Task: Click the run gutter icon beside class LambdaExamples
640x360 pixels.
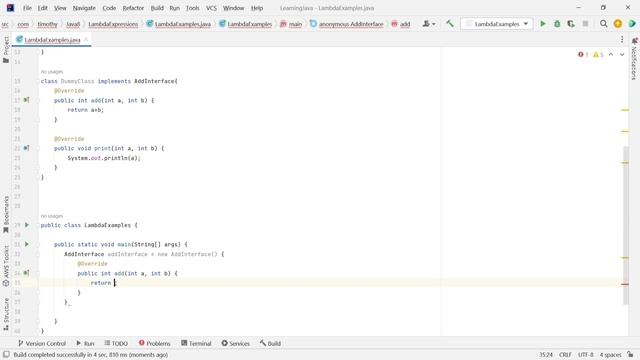Action: point(27,225)
